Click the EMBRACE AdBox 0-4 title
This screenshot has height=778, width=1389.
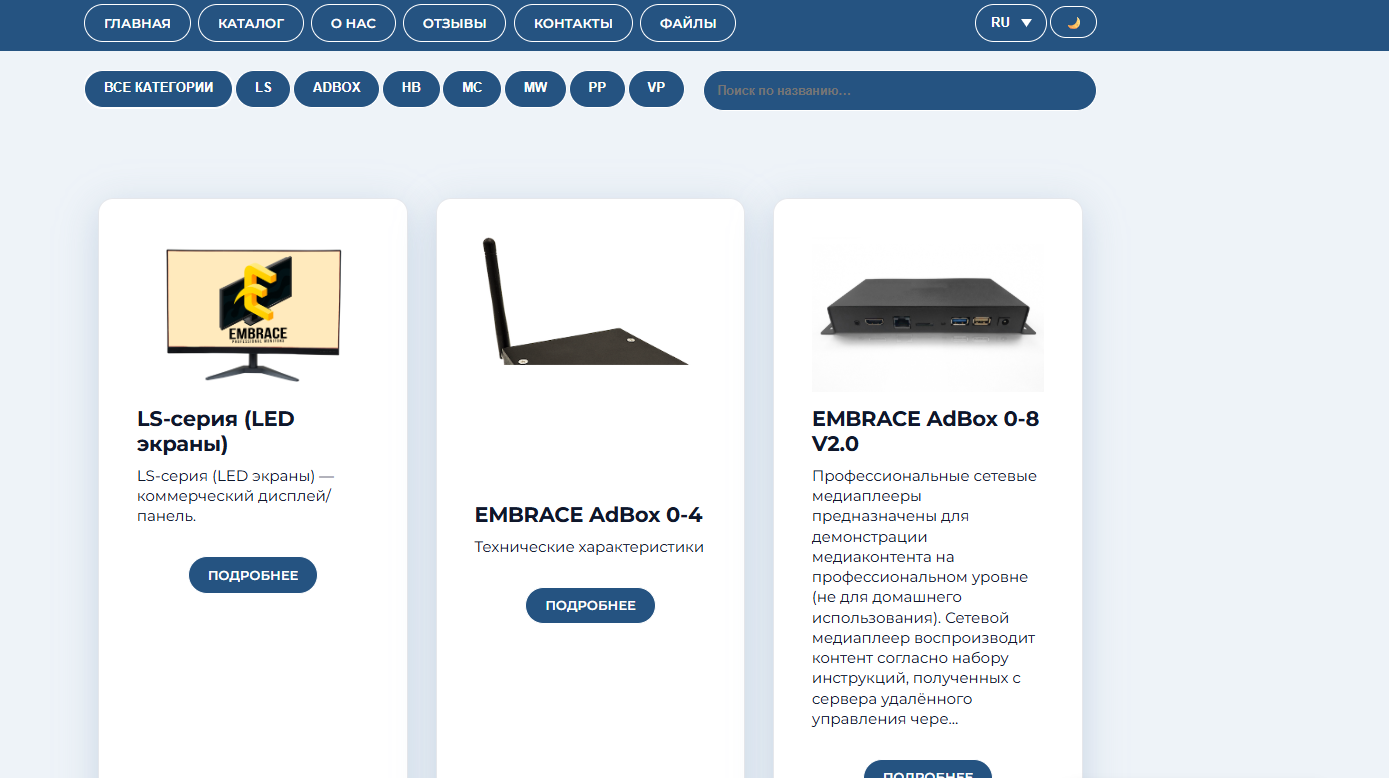(x=589, y=515)
